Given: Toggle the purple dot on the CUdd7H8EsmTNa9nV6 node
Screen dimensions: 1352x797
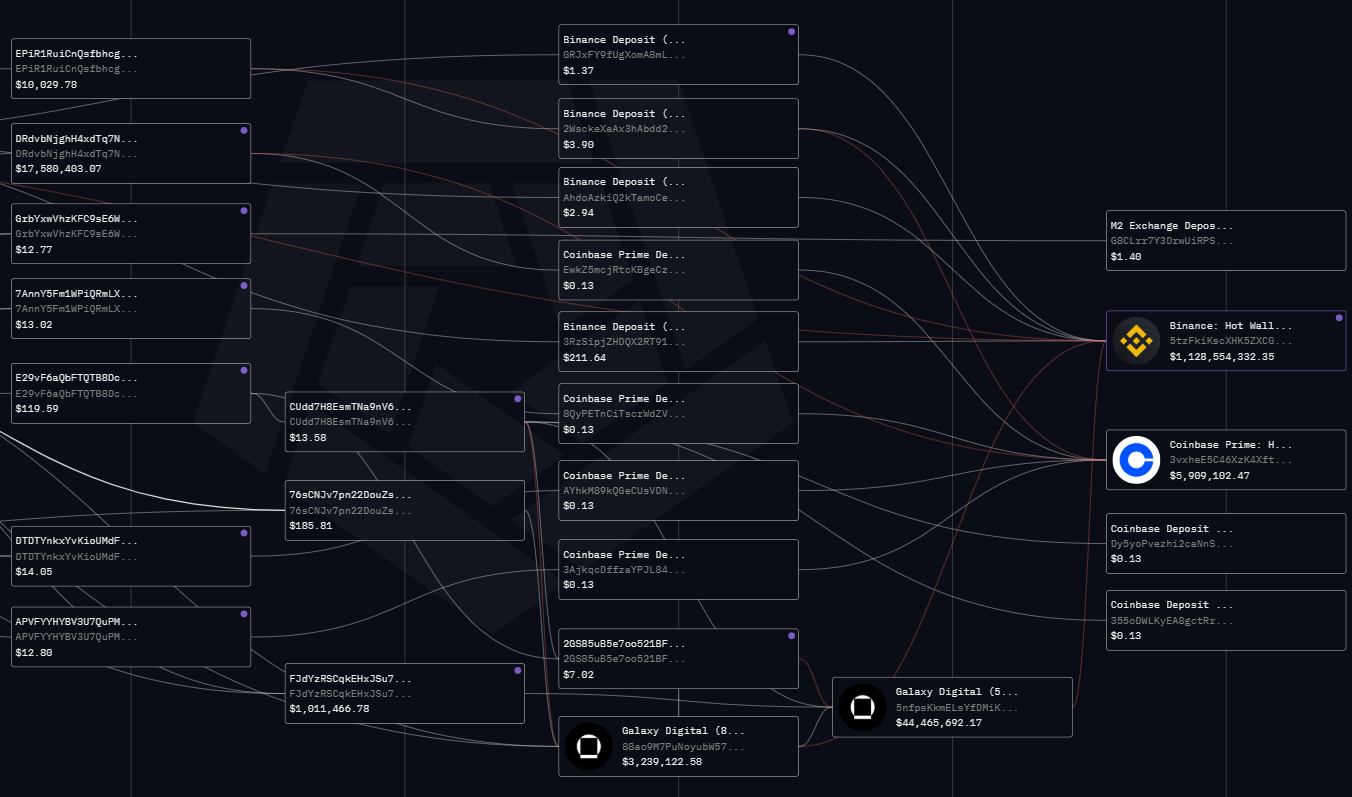Looking at the screenshot, I should [517, 398].
